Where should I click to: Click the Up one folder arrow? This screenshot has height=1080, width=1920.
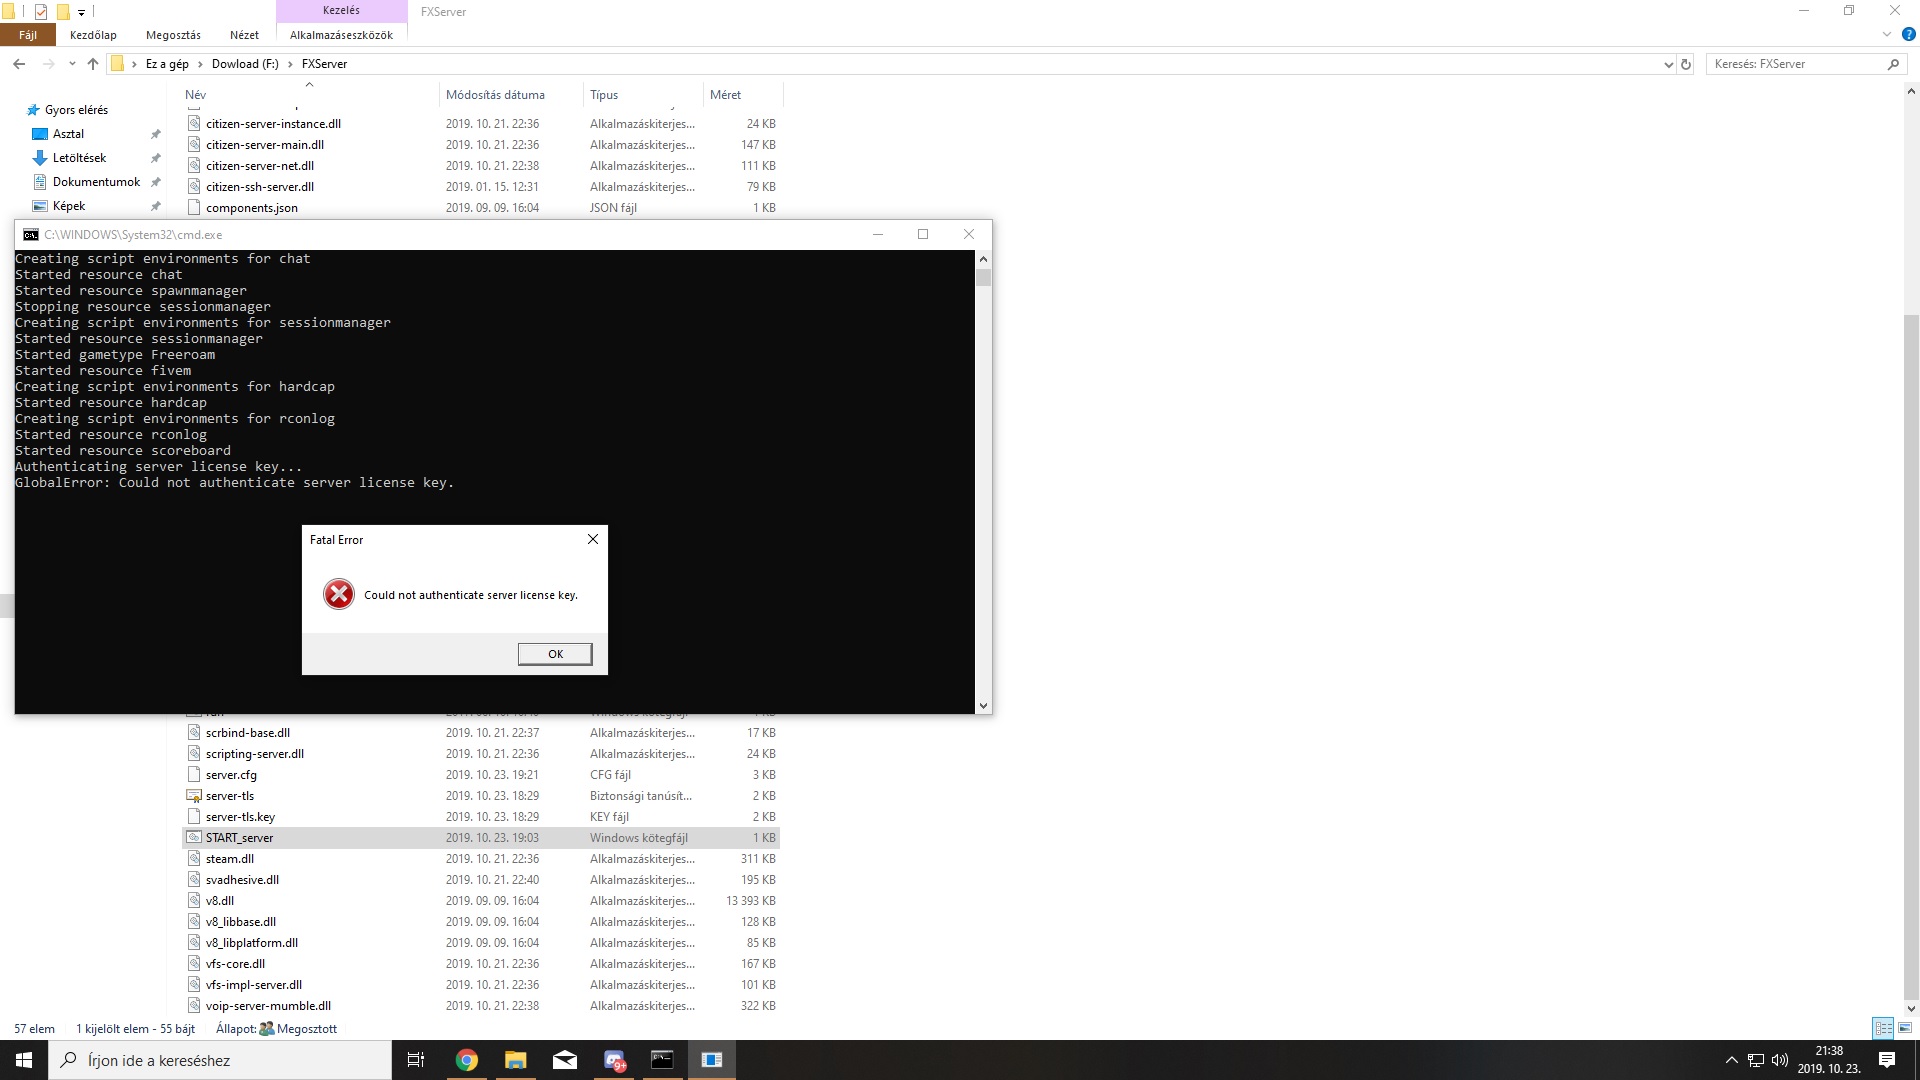93,64
